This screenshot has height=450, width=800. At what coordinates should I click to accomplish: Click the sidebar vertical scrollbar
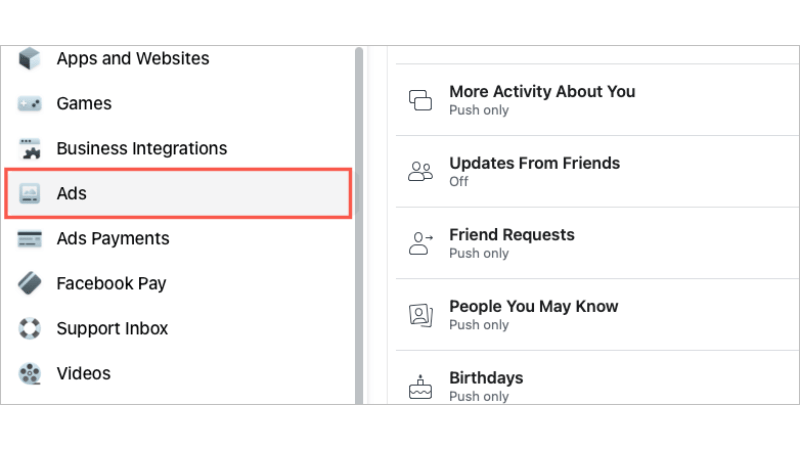click(359, 220)
